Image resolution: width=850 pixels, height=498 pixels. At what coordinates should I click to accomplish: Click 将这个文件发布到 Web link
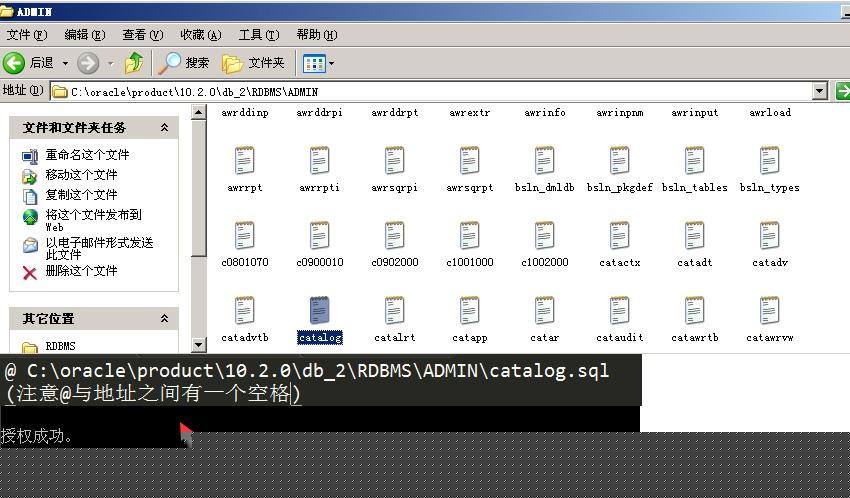(93, 220)
